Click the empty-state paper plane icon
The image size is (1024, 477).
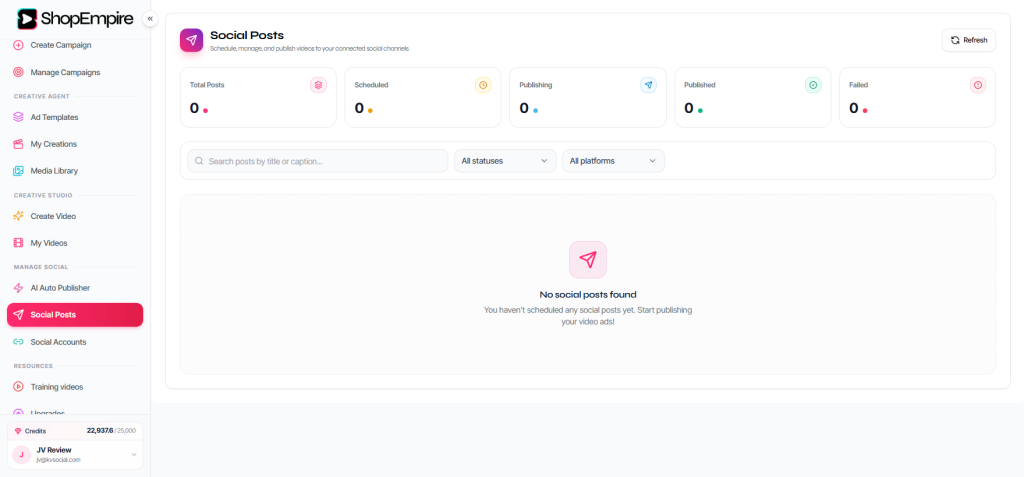click(588, 259)
